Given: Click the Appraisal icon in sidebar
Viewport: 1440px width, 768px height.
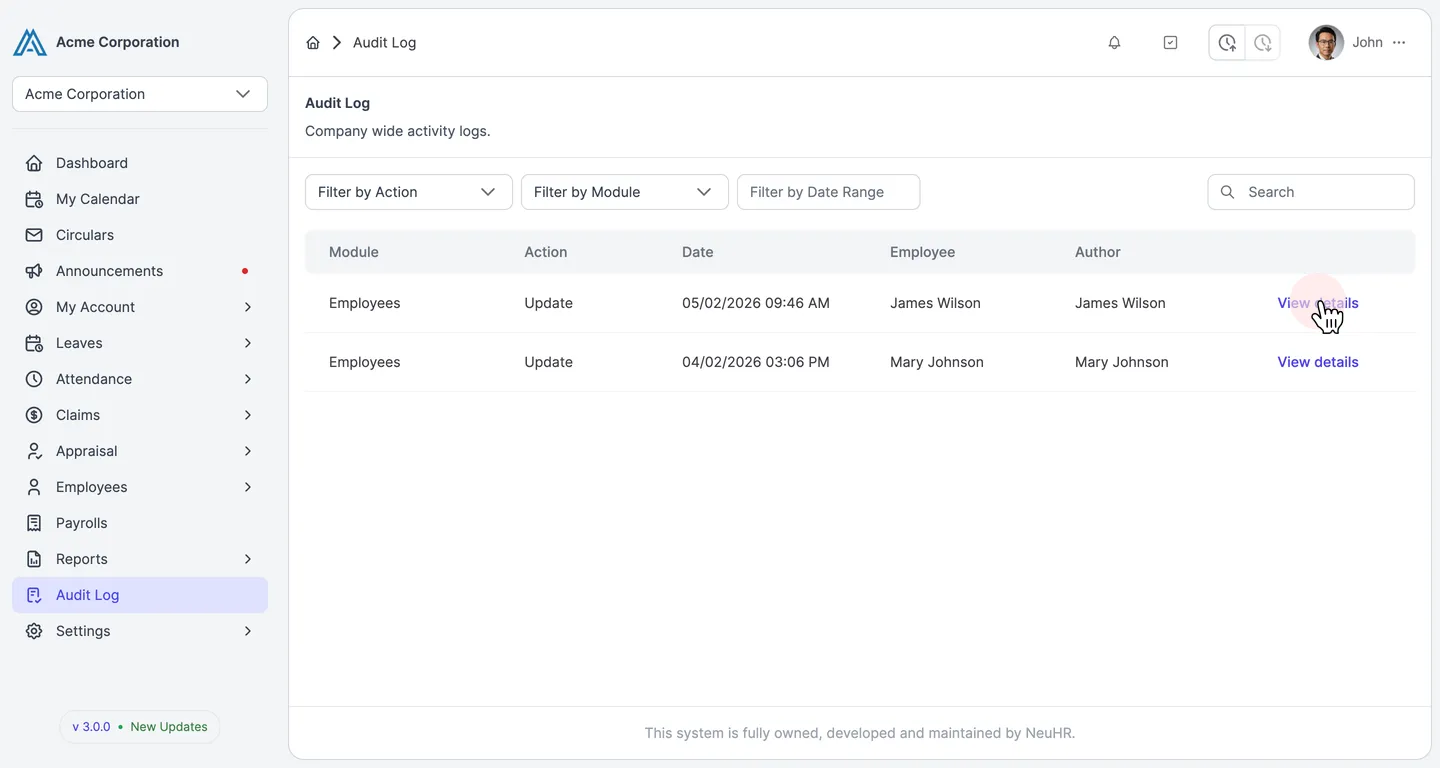Looking at the screenshot, I should click(x=34, y=451).
